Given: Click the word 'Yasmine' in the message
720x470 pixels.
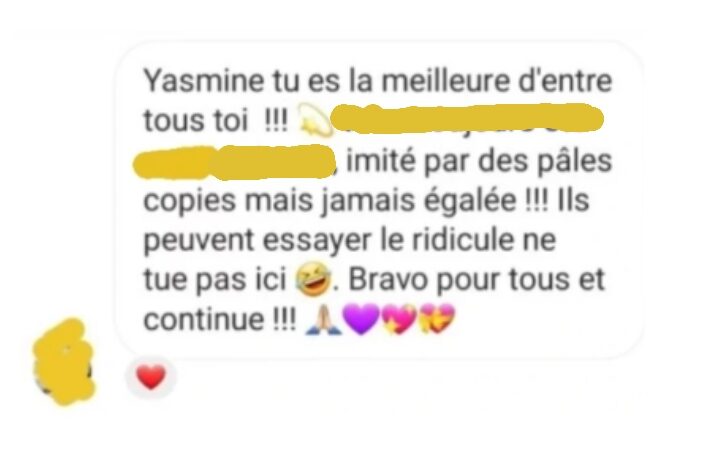Looking at the screenshot, I should pos(204,81).
